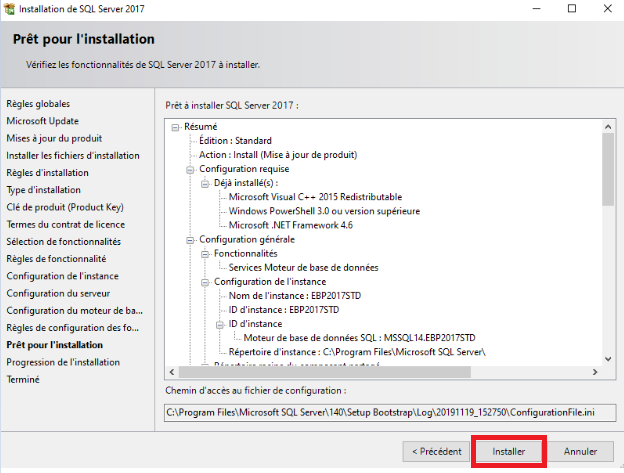Open Configuration du serveur step

(x=58, y=293)
